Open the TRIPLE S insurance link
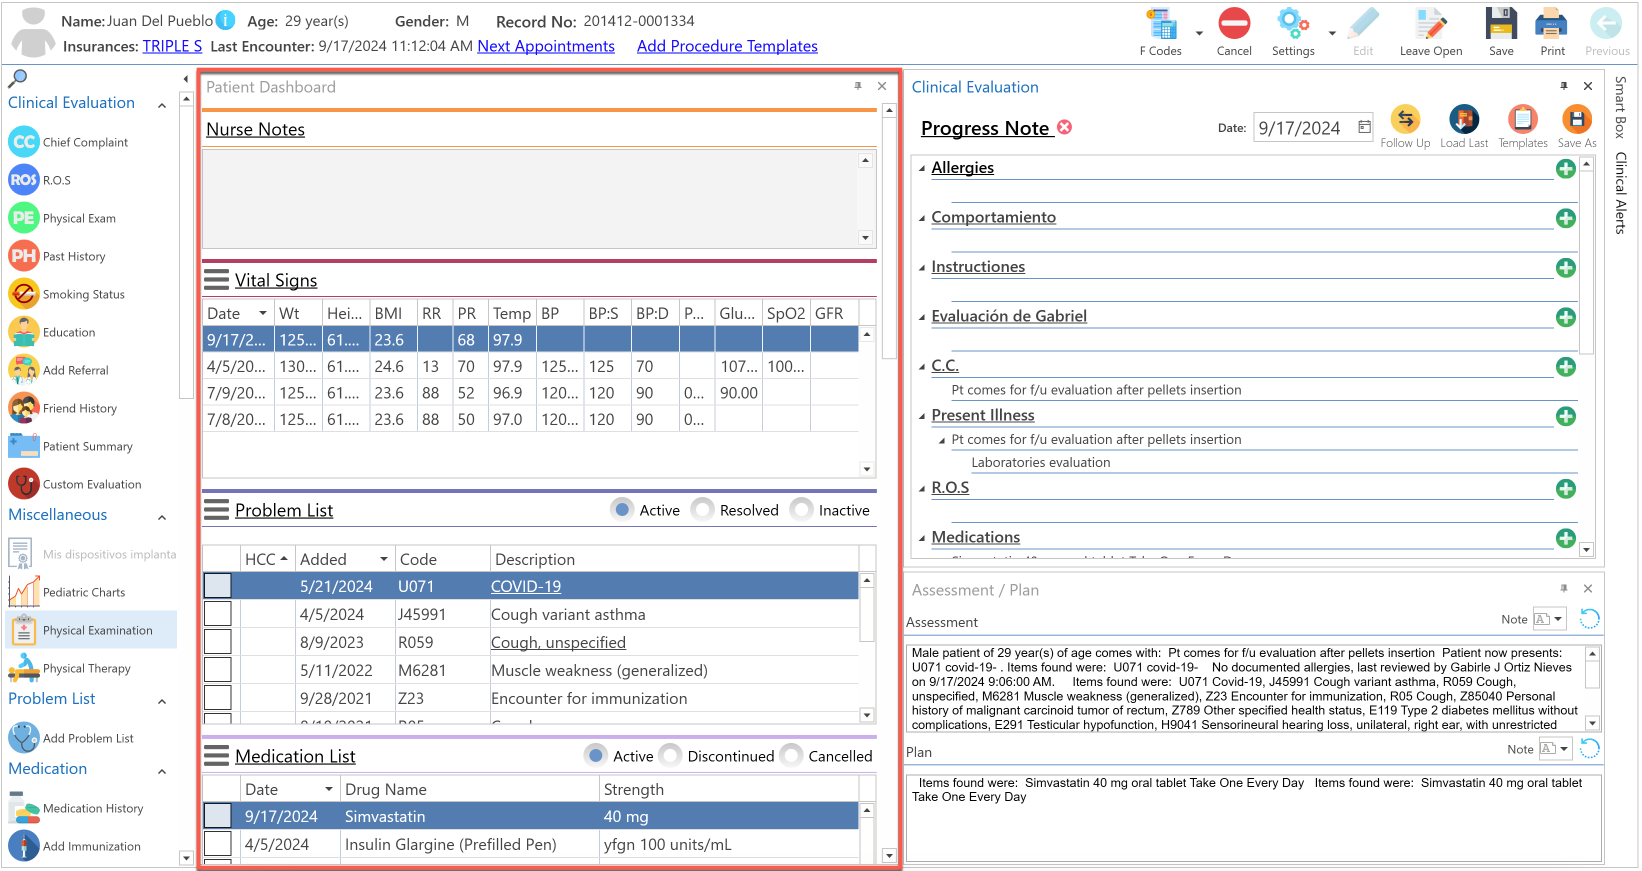Image resolution: width=1642 pixels, height=871 pixels. click(x=172, y=46)
